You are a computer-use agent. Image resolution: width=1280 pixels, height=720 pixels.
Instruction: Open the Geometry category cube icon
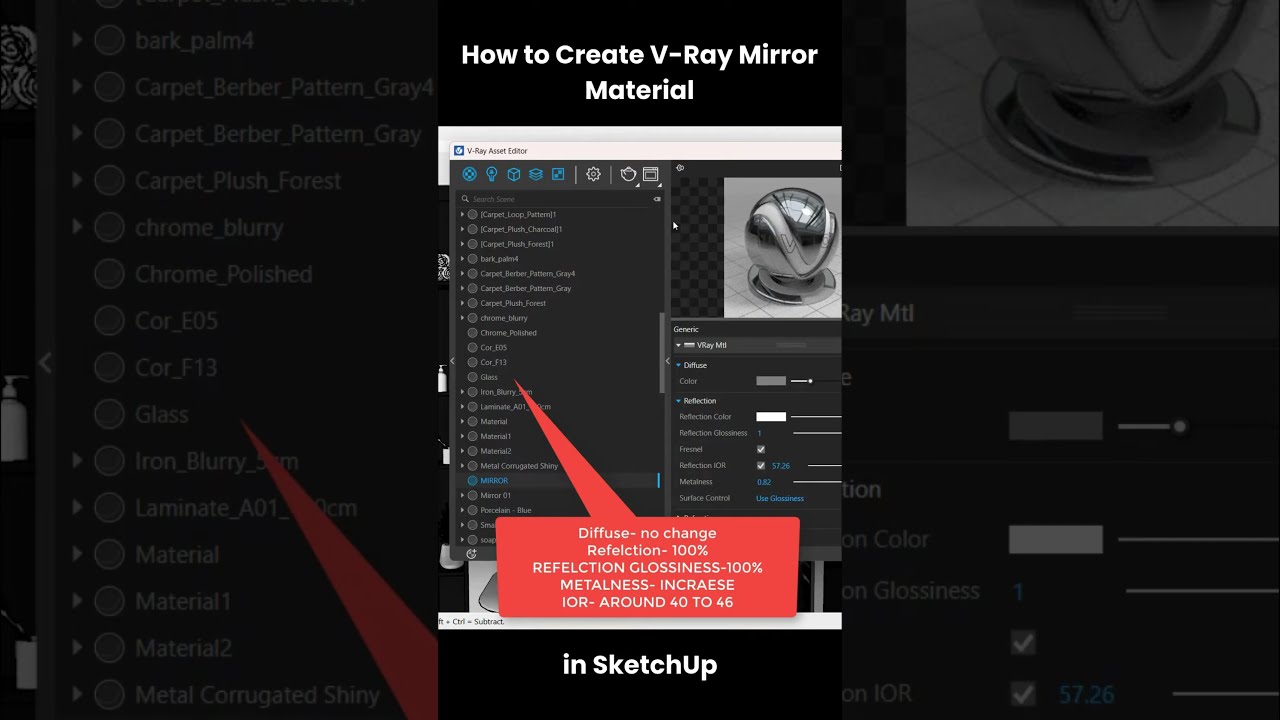514,174
